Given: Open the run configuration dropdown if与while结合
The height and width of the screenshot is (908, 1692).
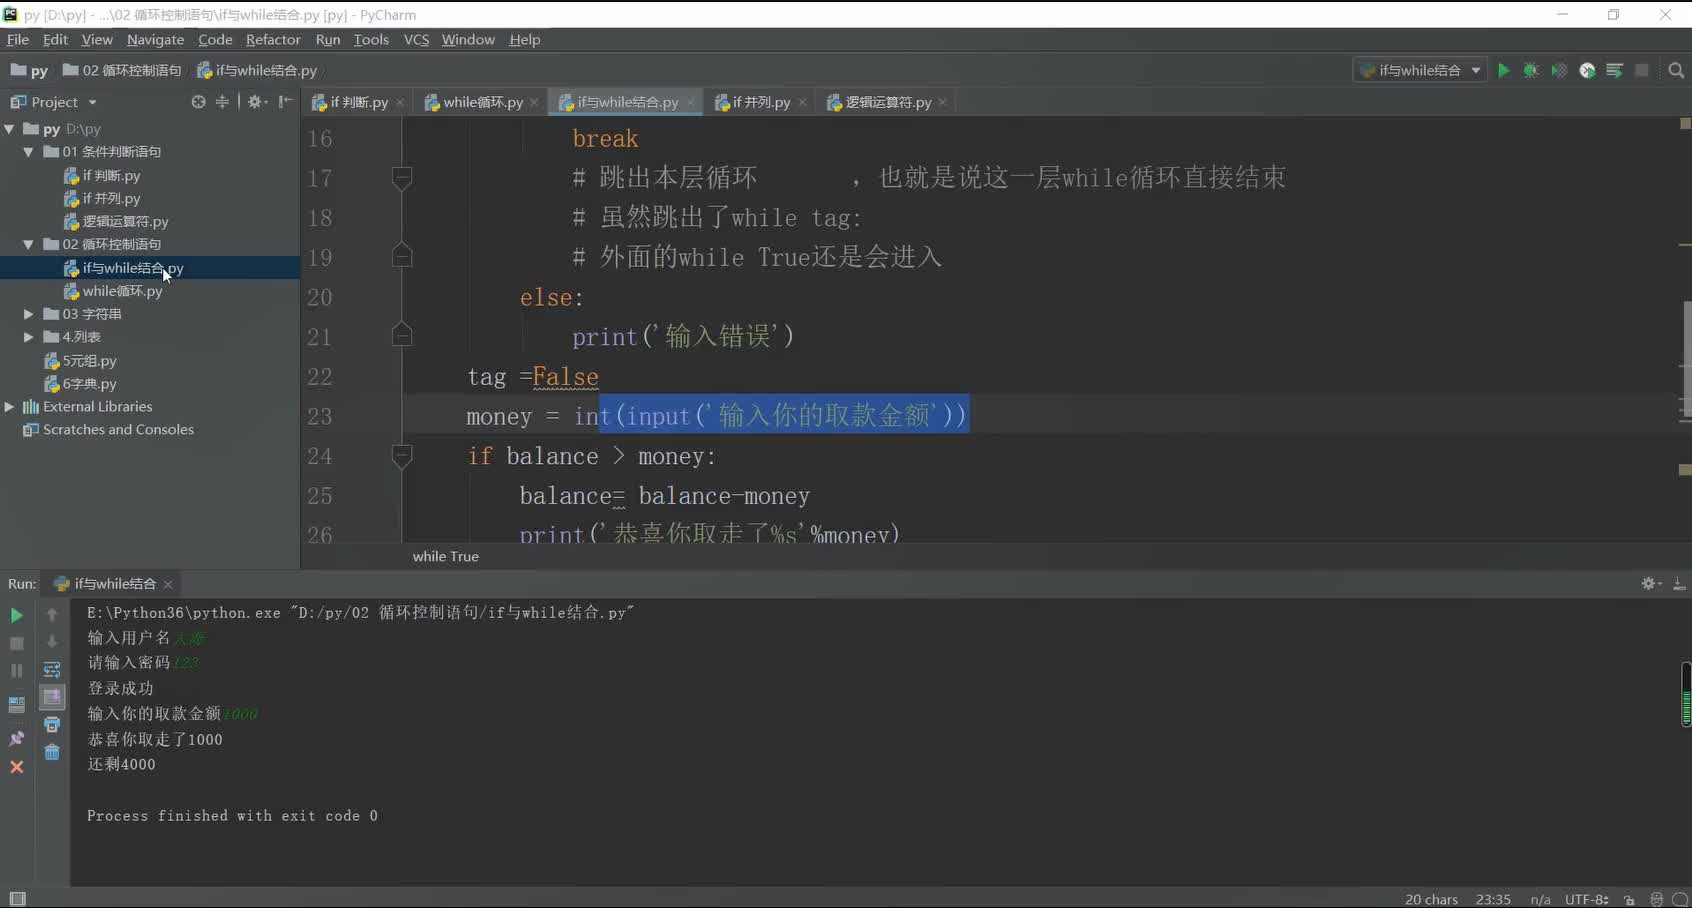Looking at the screenshot, I should coord(1420,70).
